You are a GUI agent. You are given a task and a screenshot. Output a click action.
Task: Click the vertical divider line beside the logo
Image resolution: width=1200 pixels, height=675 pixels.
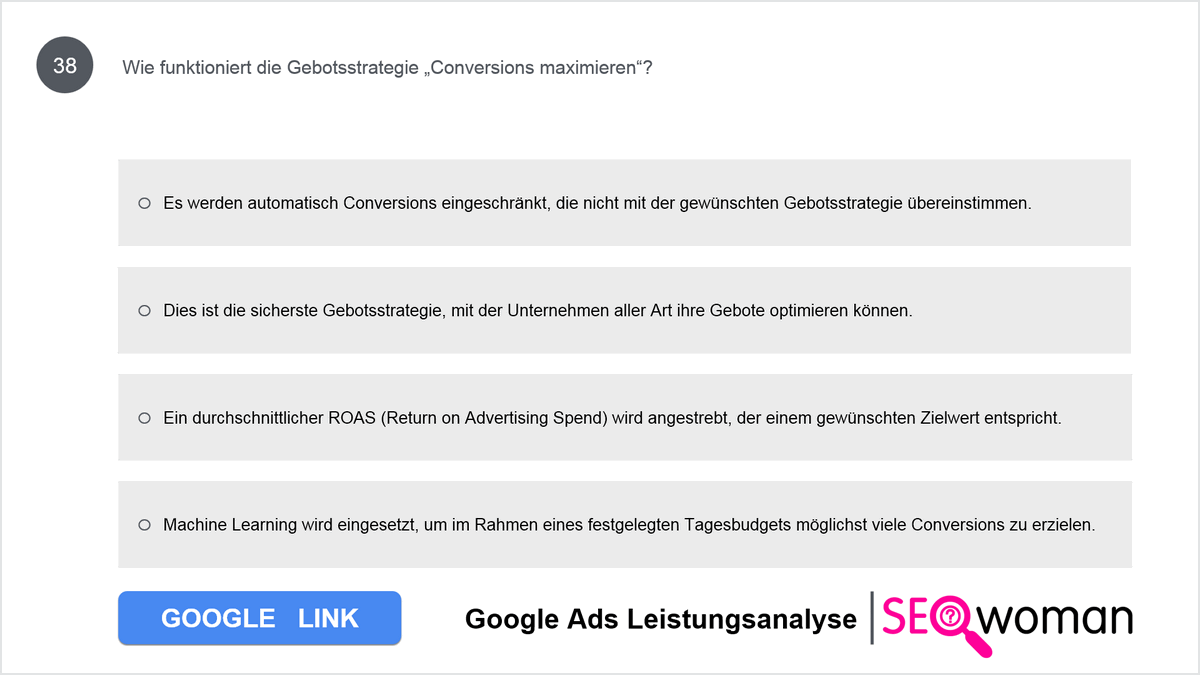tap(872, 618)
